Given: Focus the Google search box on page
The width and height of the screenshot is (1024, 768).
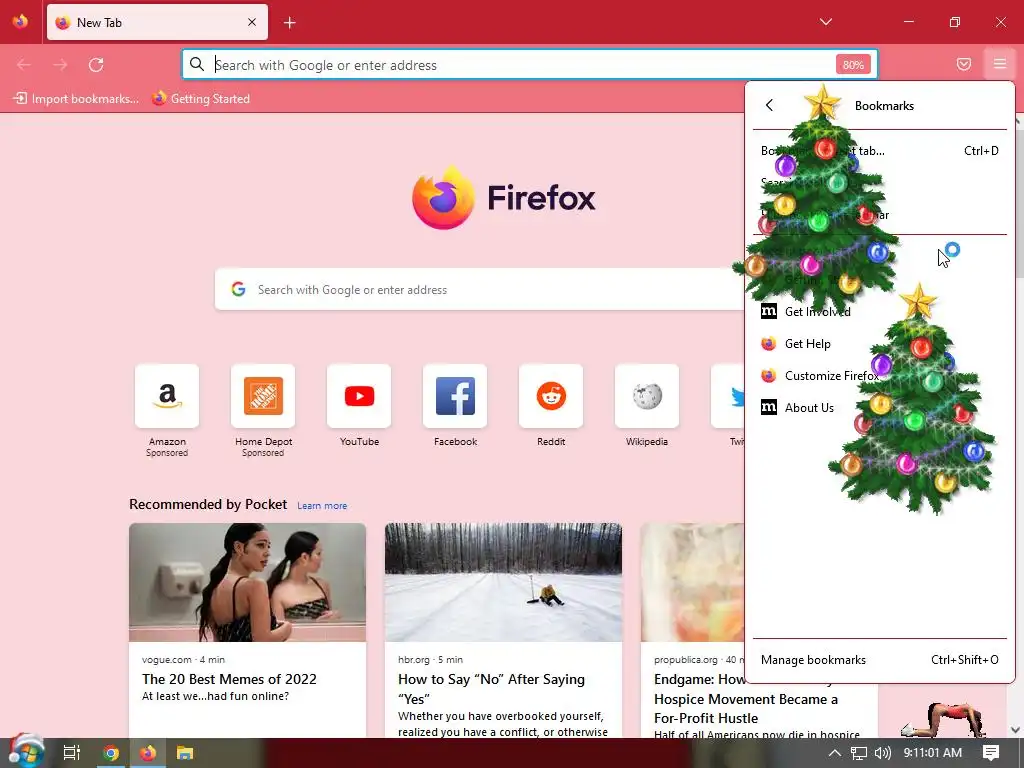Looking at the screenshot, I should click(480, 289).
